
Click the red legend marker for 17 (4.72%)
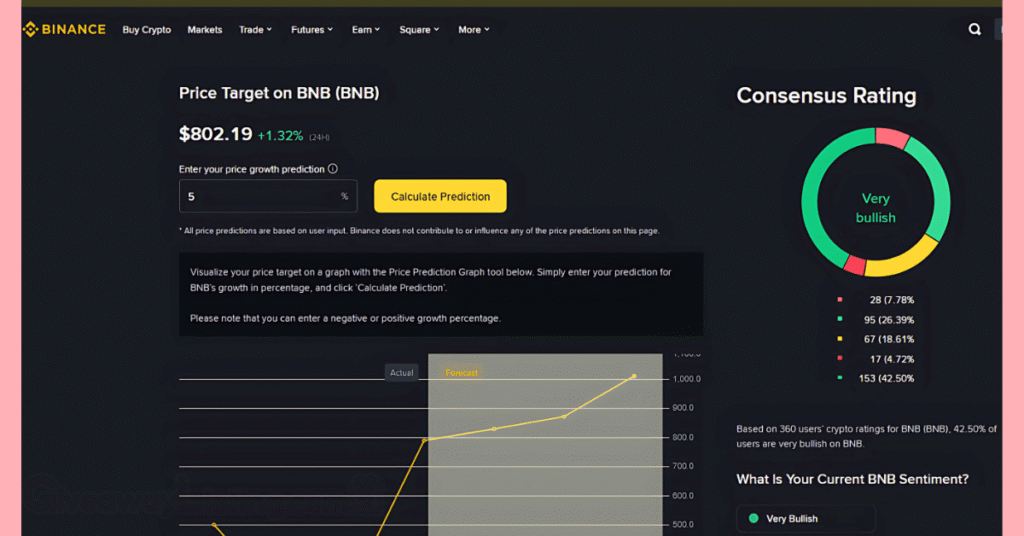(840, 358)
